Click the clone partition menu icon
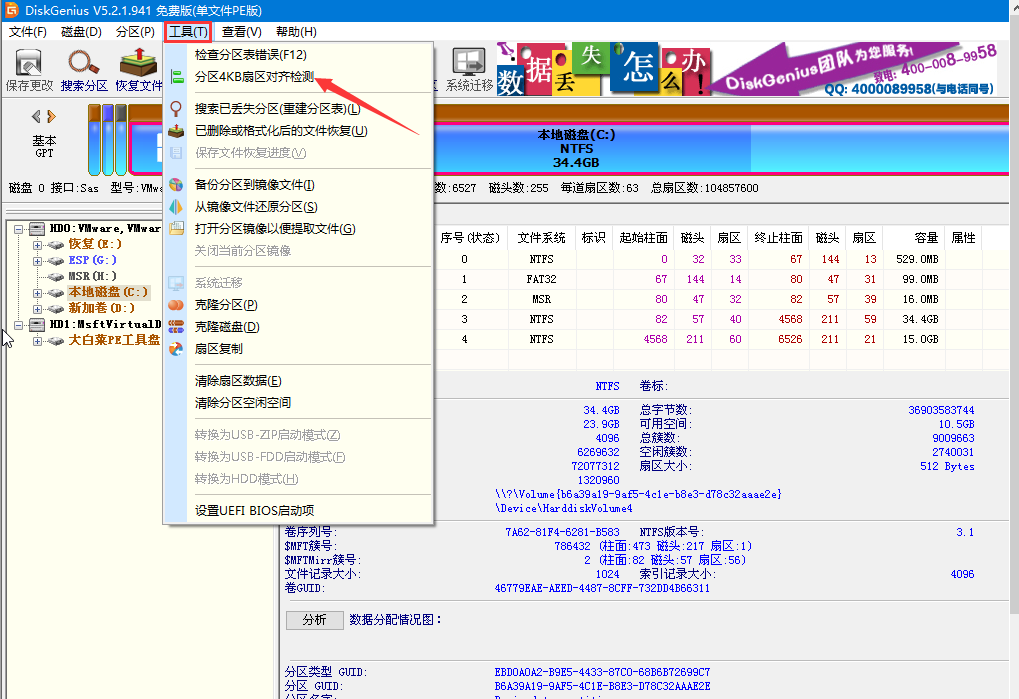The width and height of the screenshot is (1019, 699). click(176, 304)
